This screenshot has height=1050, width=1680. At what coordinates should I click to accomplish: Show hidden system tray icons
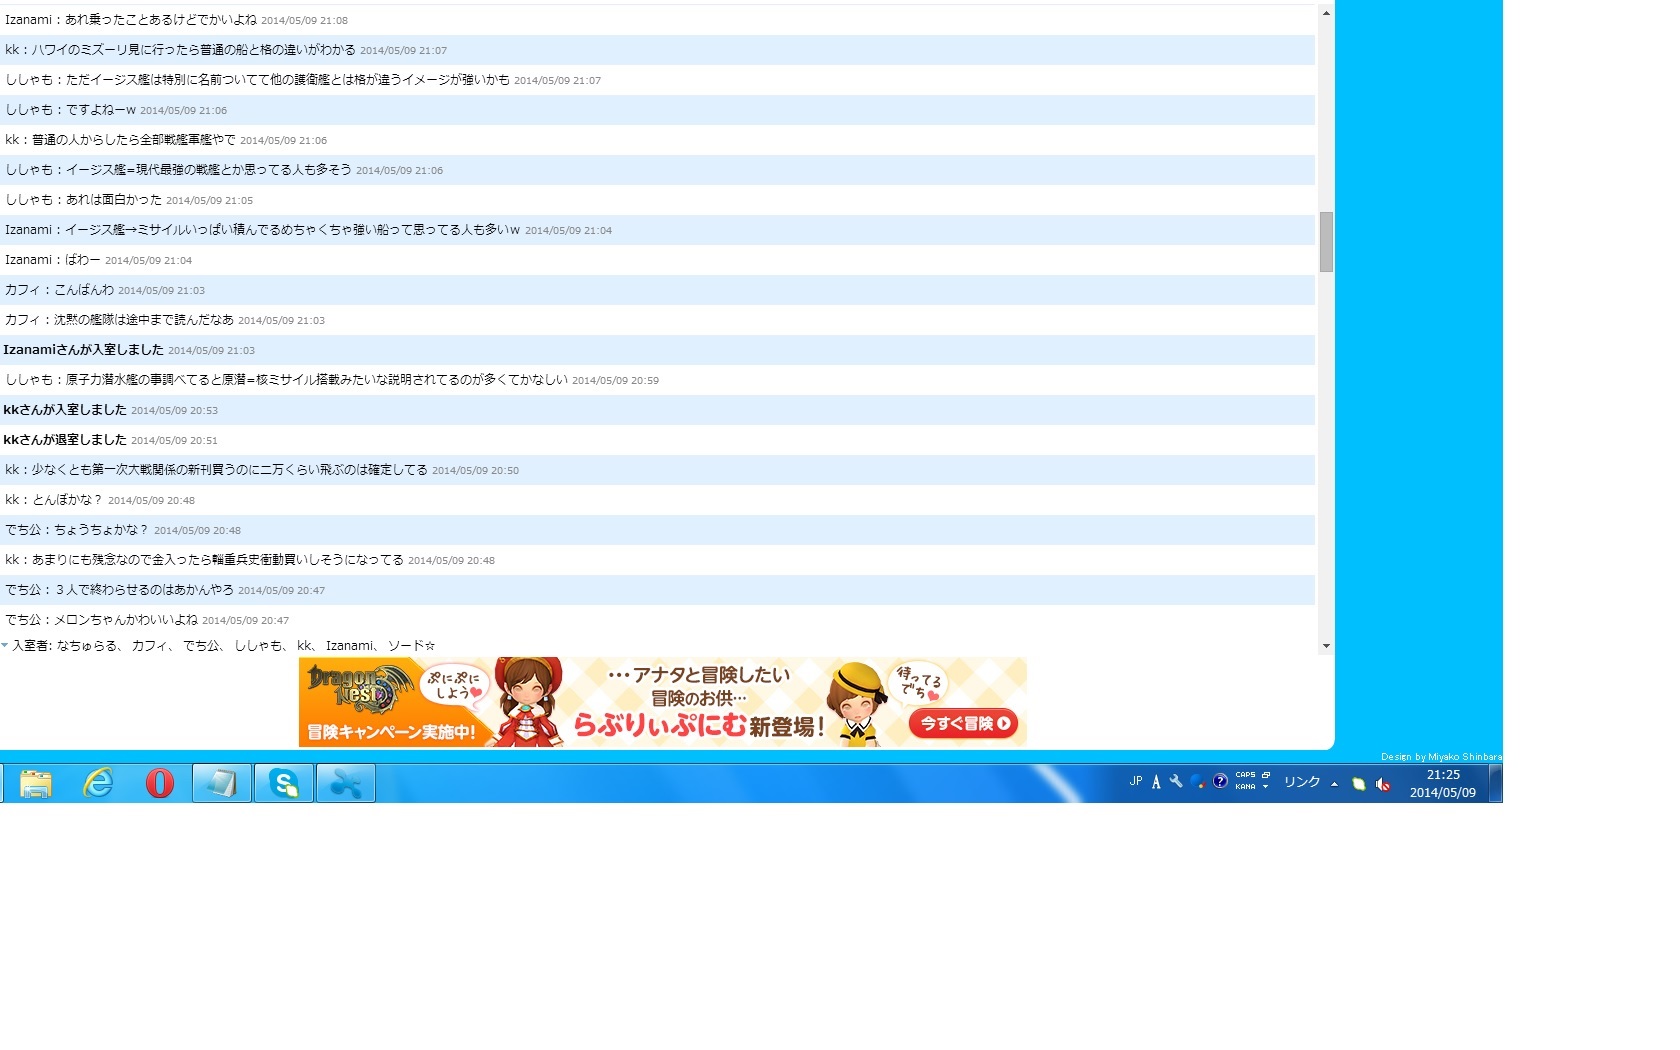point(1334,784)
